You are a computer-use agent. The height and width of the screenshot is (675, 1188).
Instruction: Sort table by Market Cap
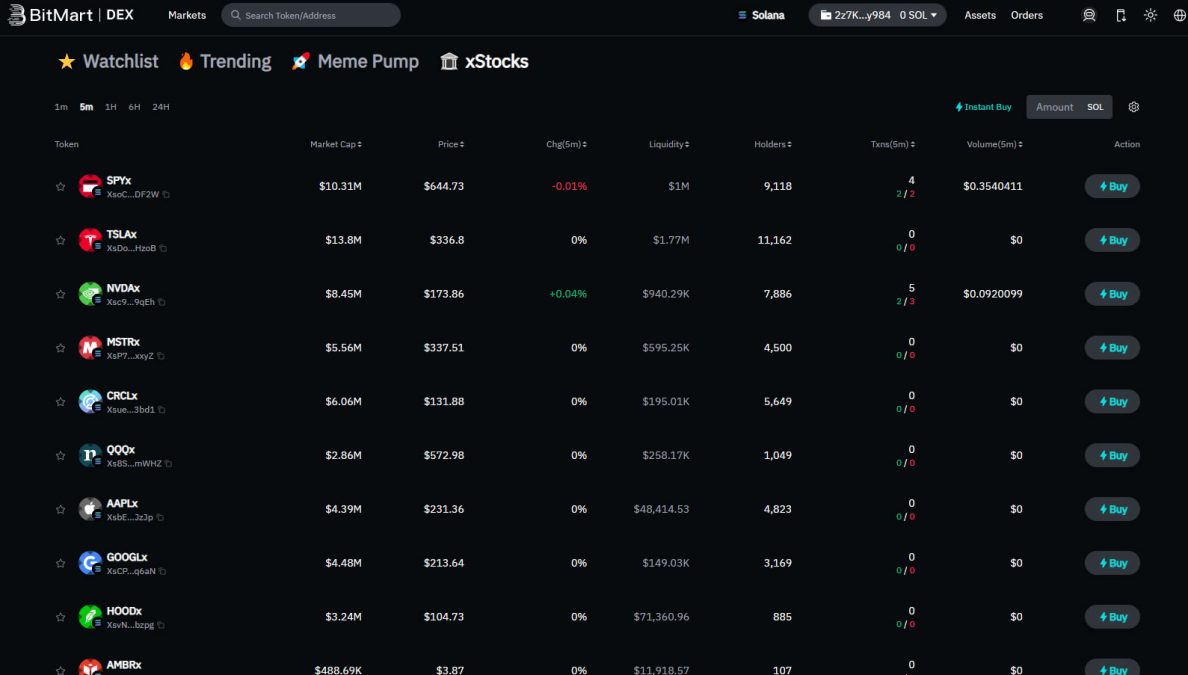(336, 144)
